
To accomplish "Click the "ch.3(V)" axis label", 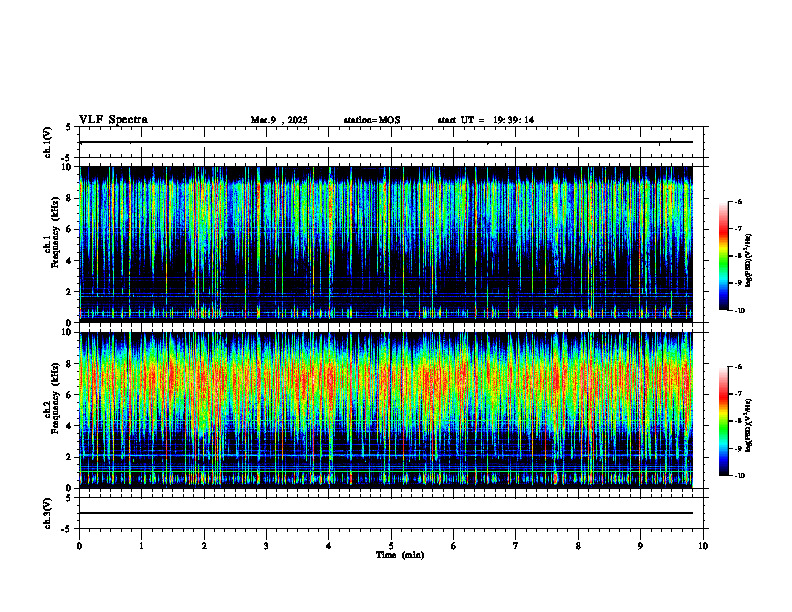I will tap(48, 514).
